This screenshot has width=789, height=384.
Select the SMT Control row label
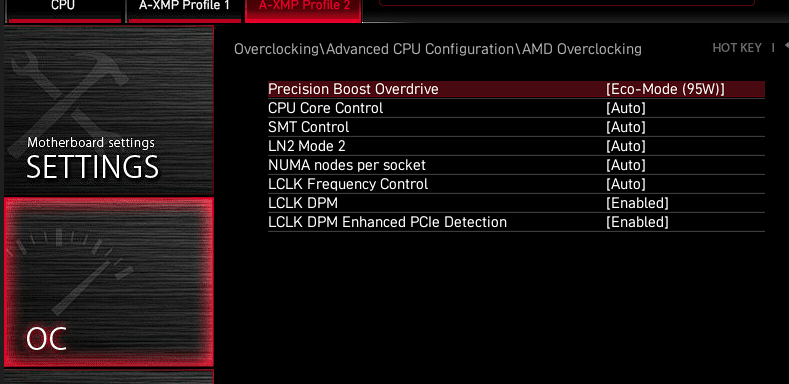(x=308, y=127)
